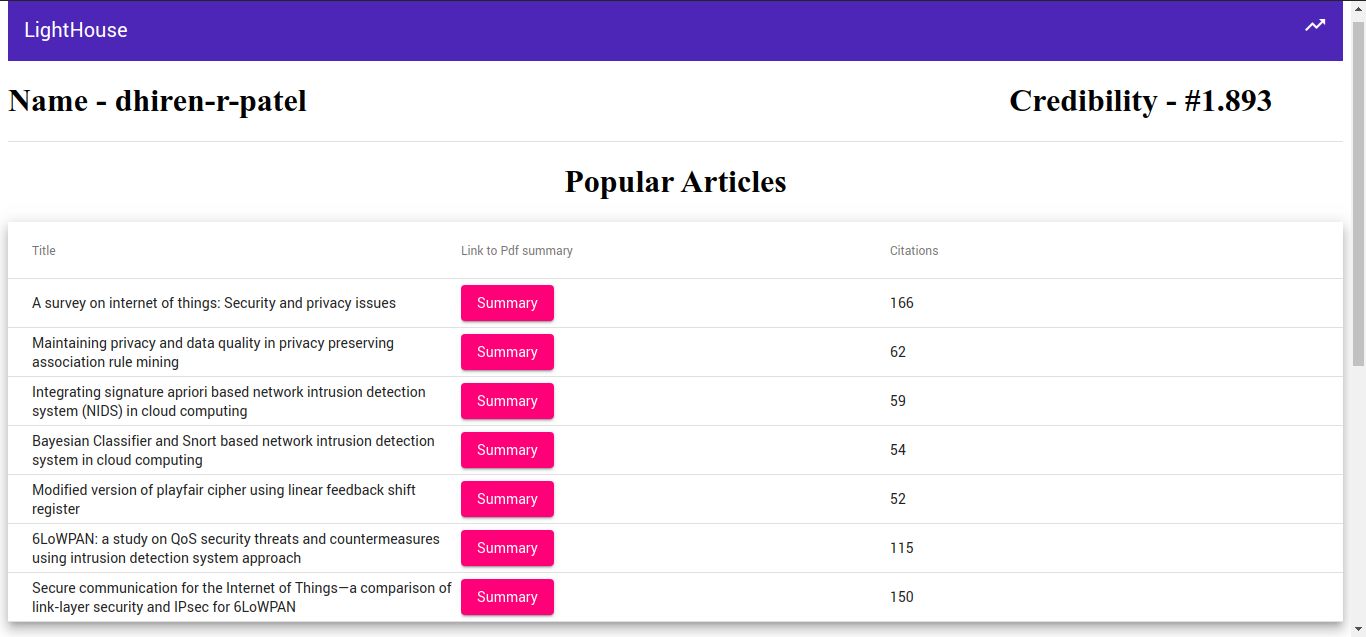Click title 'Bayesian Classifier and Snort based'
The height and width of the screenshot is (637, 1366).
233,450
